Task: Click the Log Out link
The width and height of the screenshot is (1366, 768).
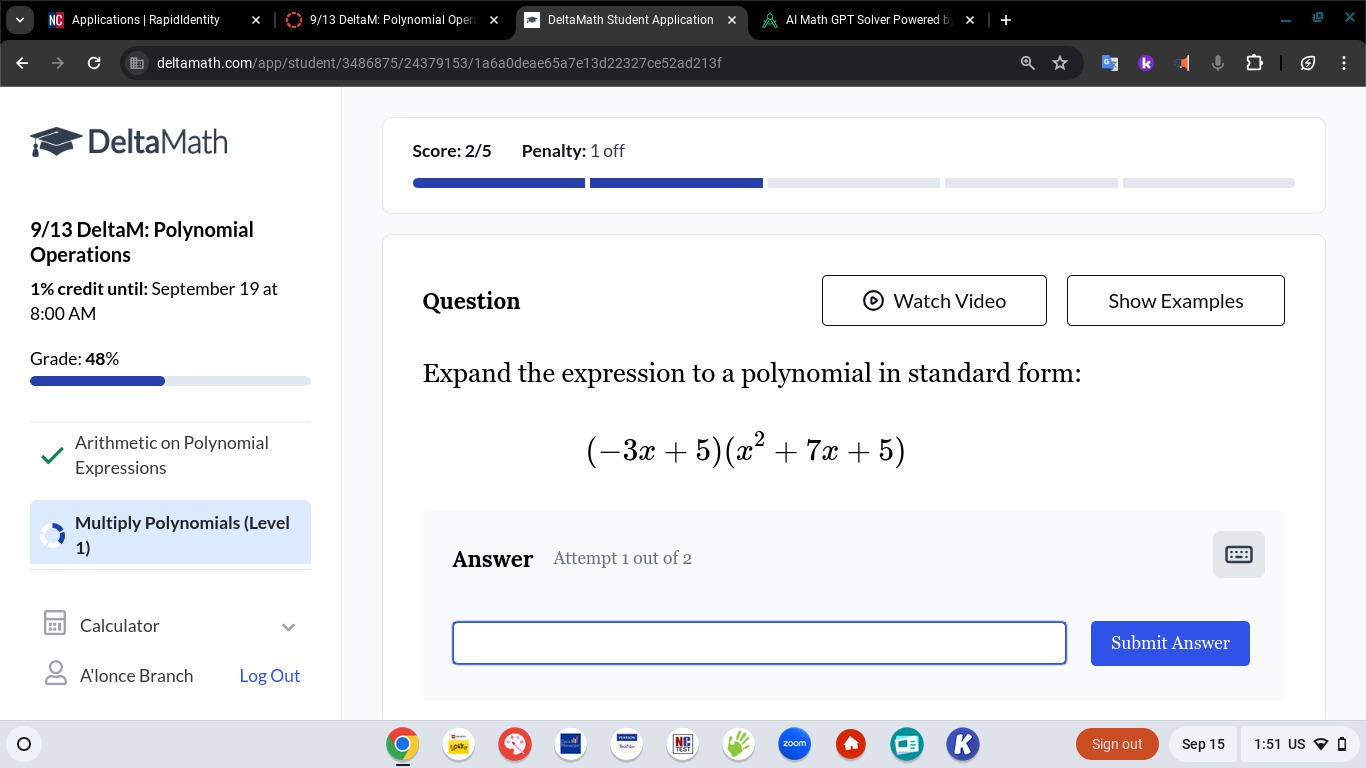Action: pos(269,675)
